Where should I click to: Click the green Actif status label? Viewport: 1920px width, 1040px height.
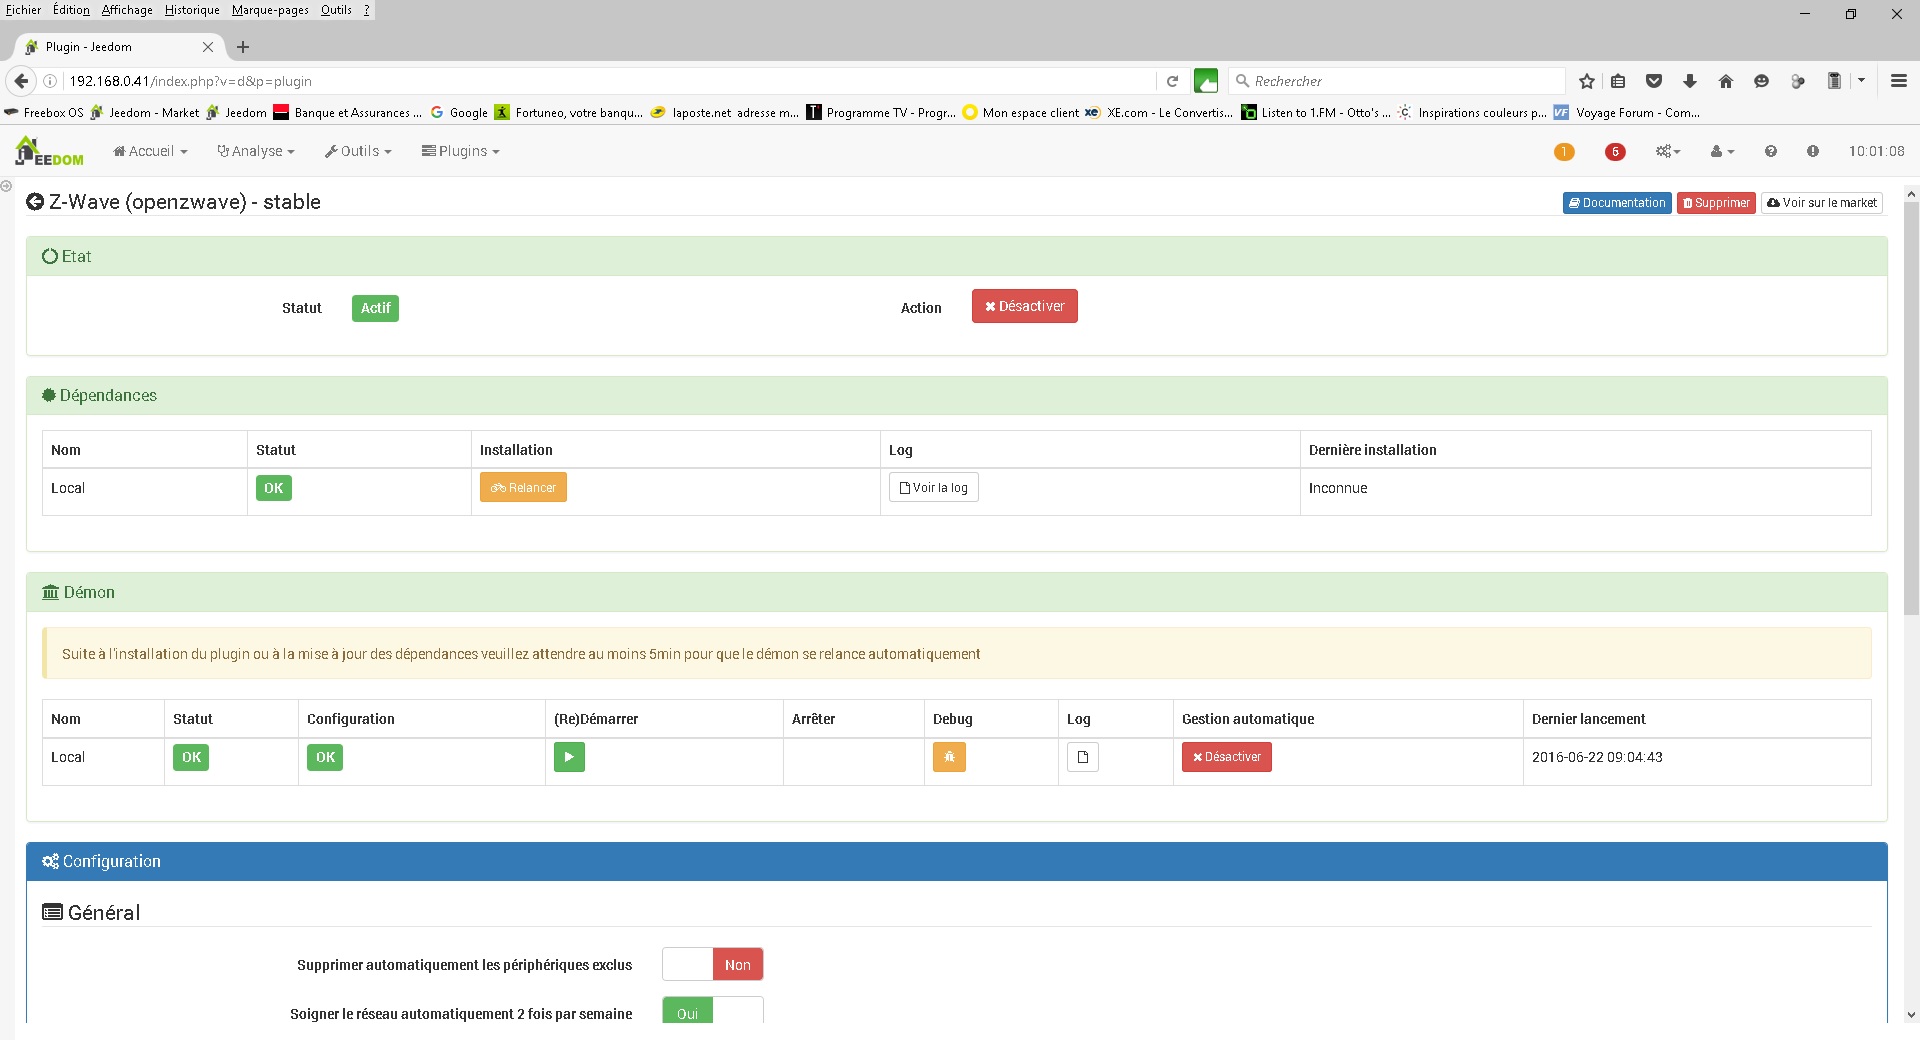[x=375, y=308]
